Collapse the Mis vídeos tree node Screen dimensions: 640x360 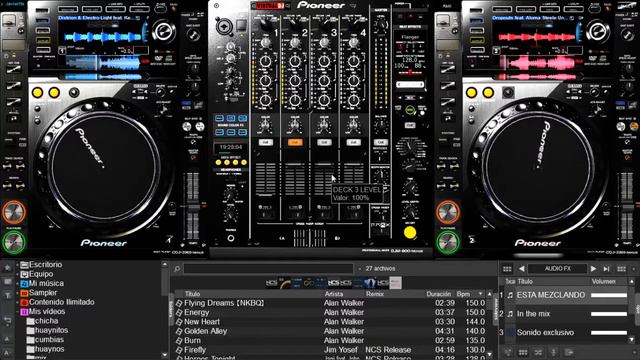click(x=18, y=312)
